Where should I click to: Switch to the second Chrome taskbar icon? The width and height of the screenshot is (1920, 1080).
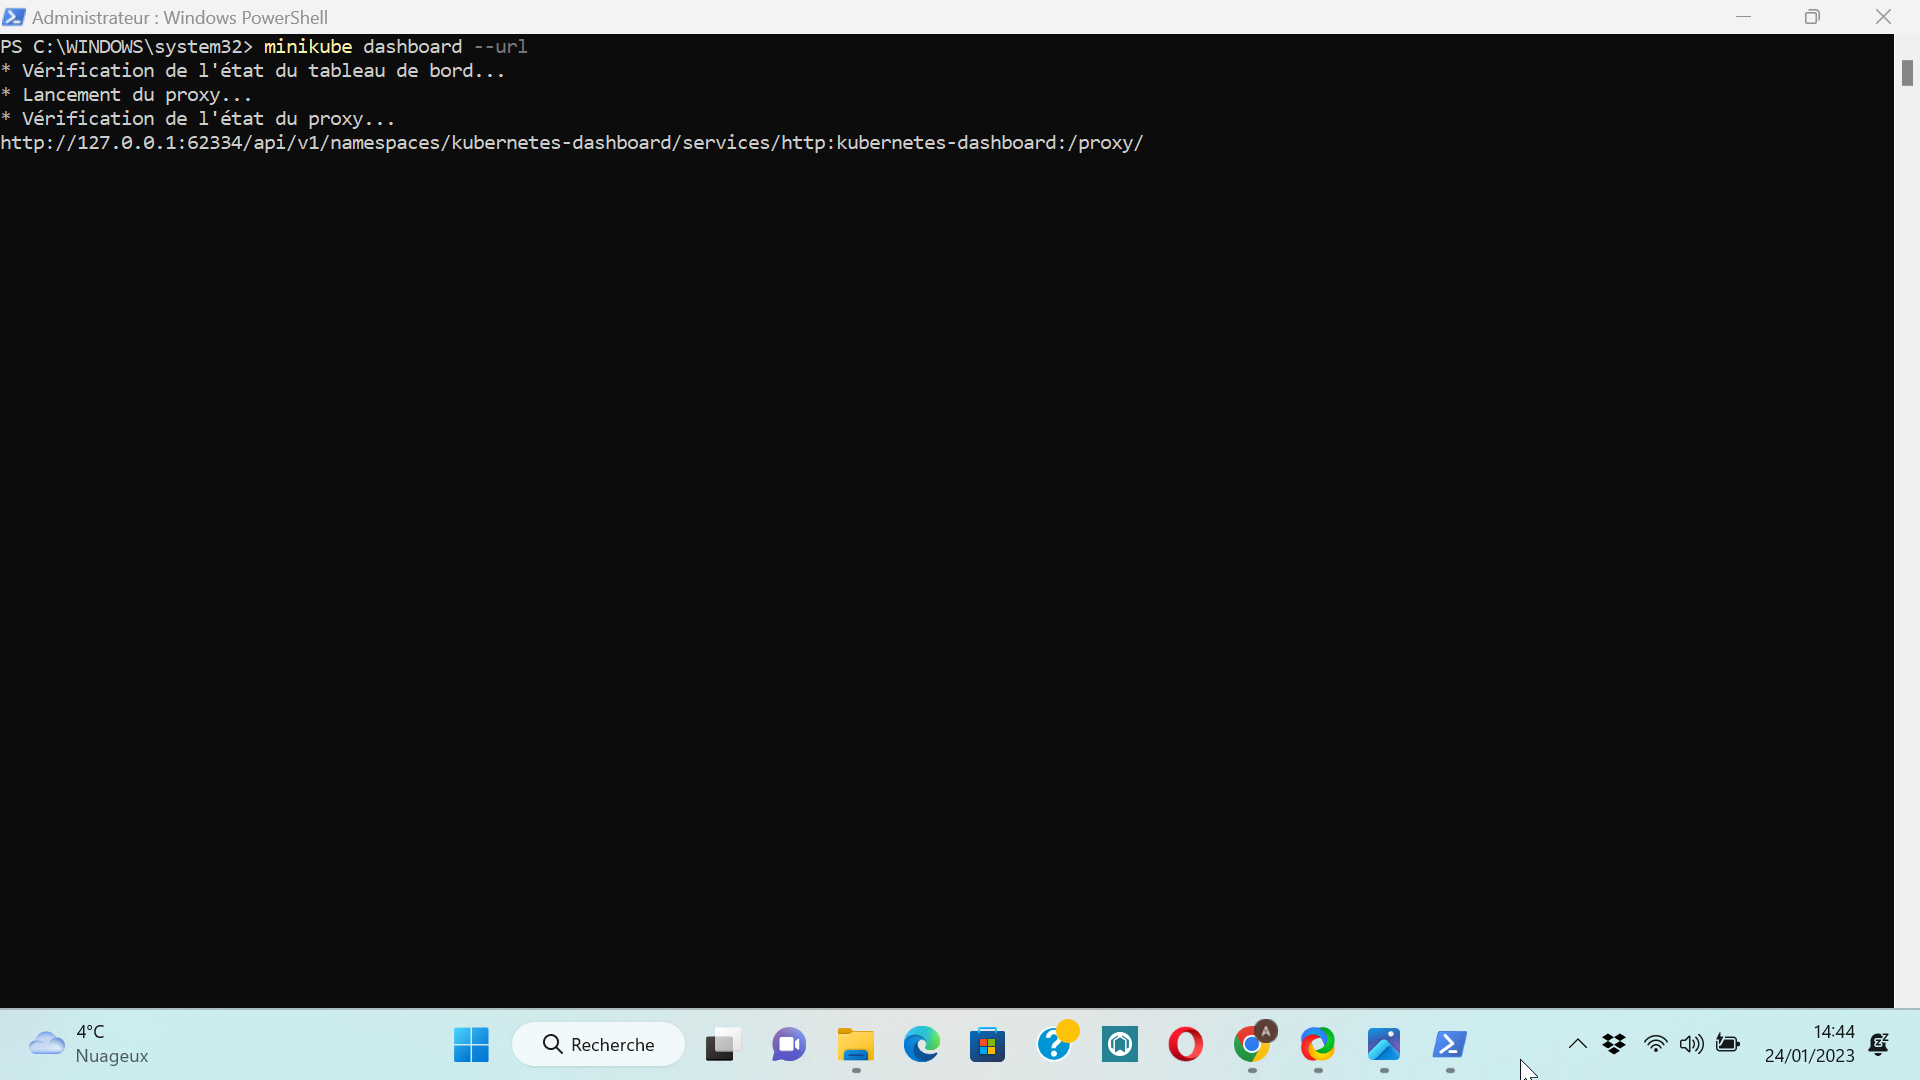1318,1045
